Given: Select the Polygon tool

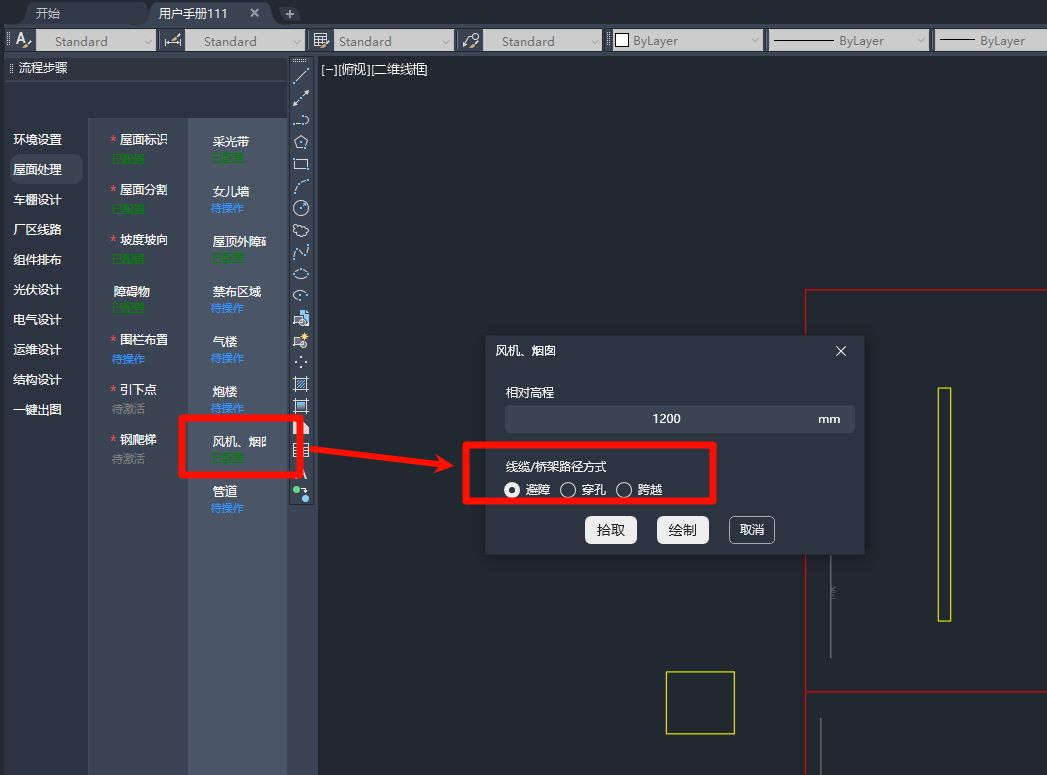Looking at the screenshot, I should [x=301, y=142].
